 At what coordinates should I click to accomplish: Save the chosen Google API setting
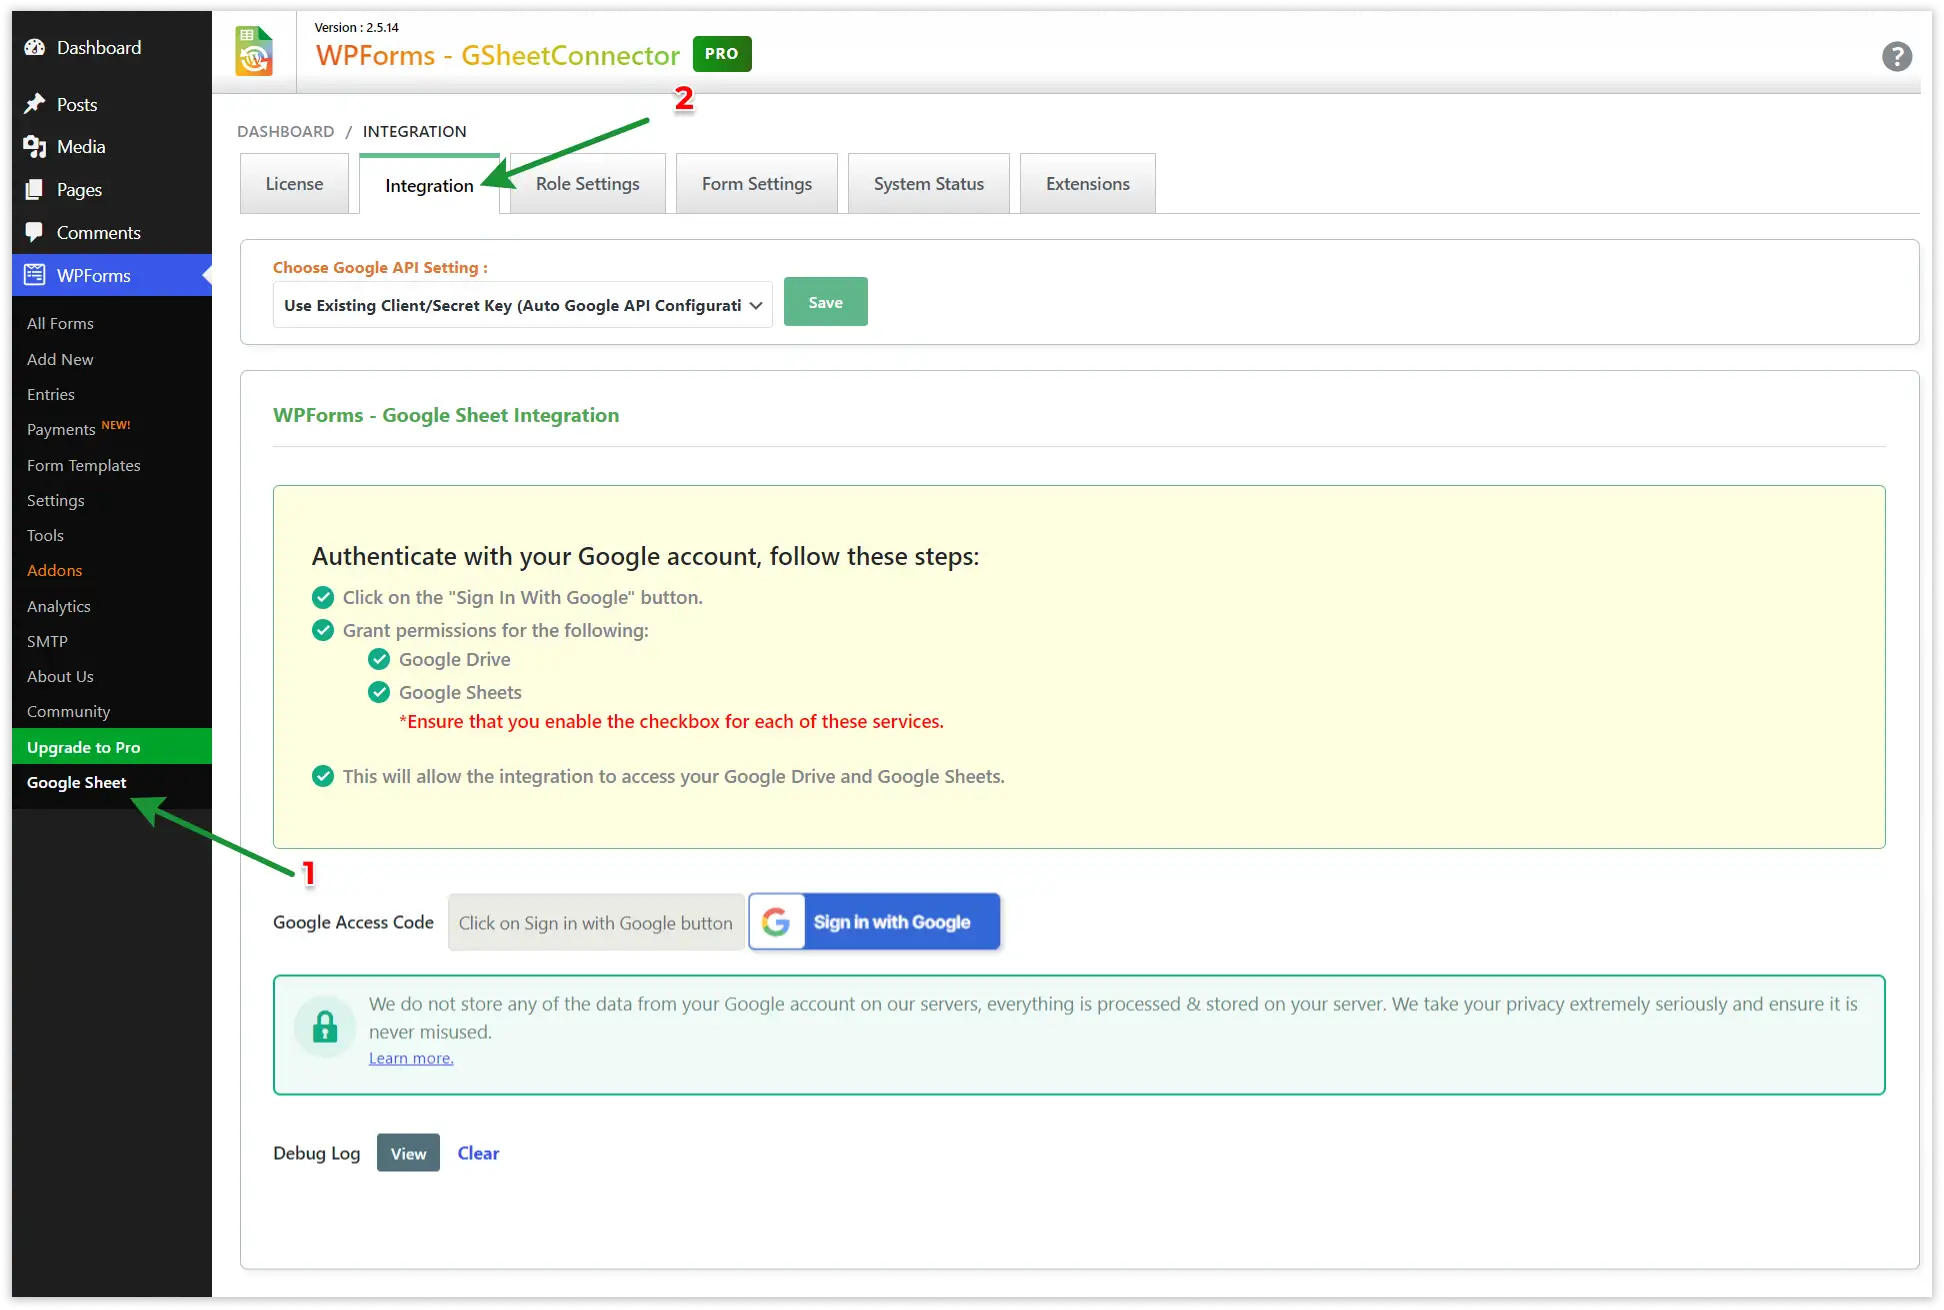[x=825, y=301]
